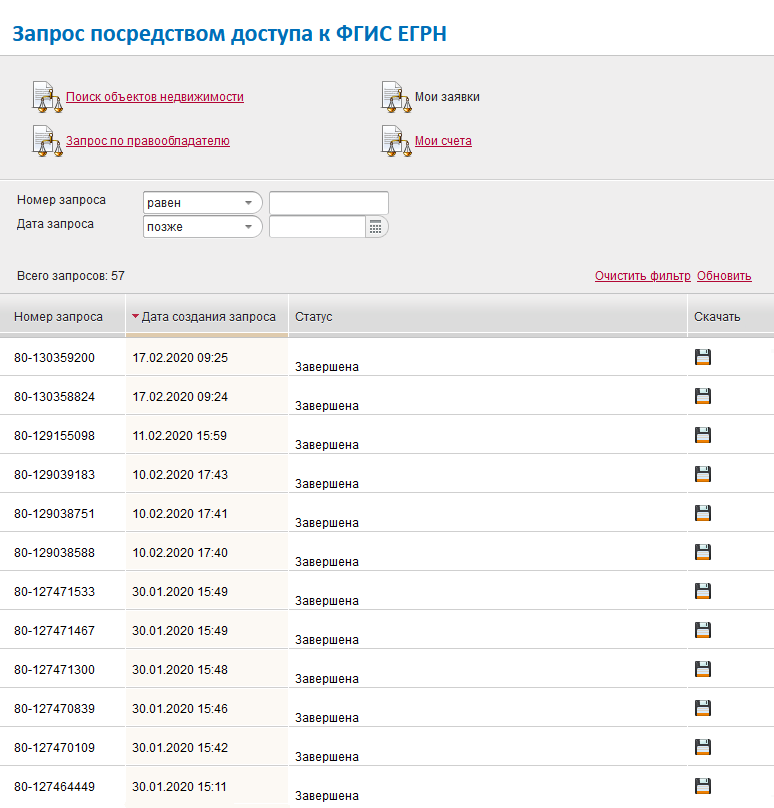Sort by Дата создания запроса column header
Screen dimensions: 774x808
tap(207, 316)
